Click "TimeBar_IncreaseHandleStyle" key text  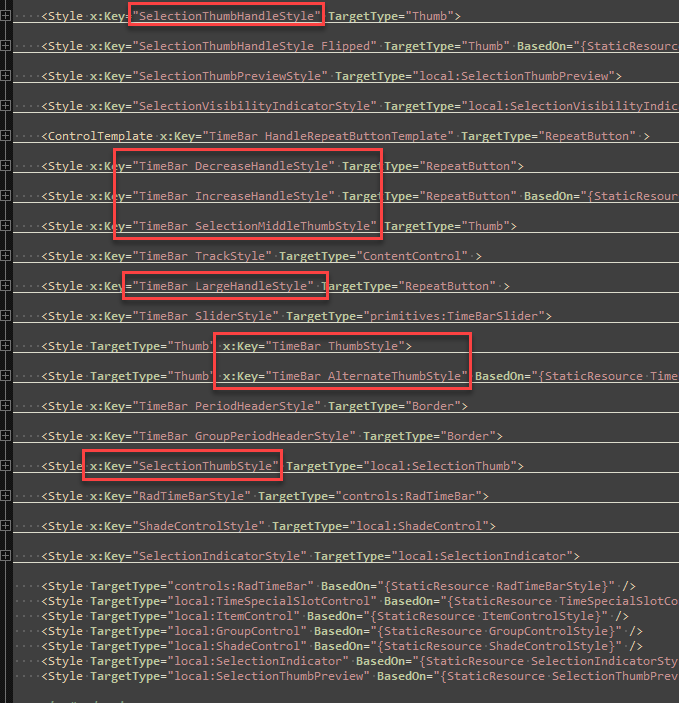(234, 196)
